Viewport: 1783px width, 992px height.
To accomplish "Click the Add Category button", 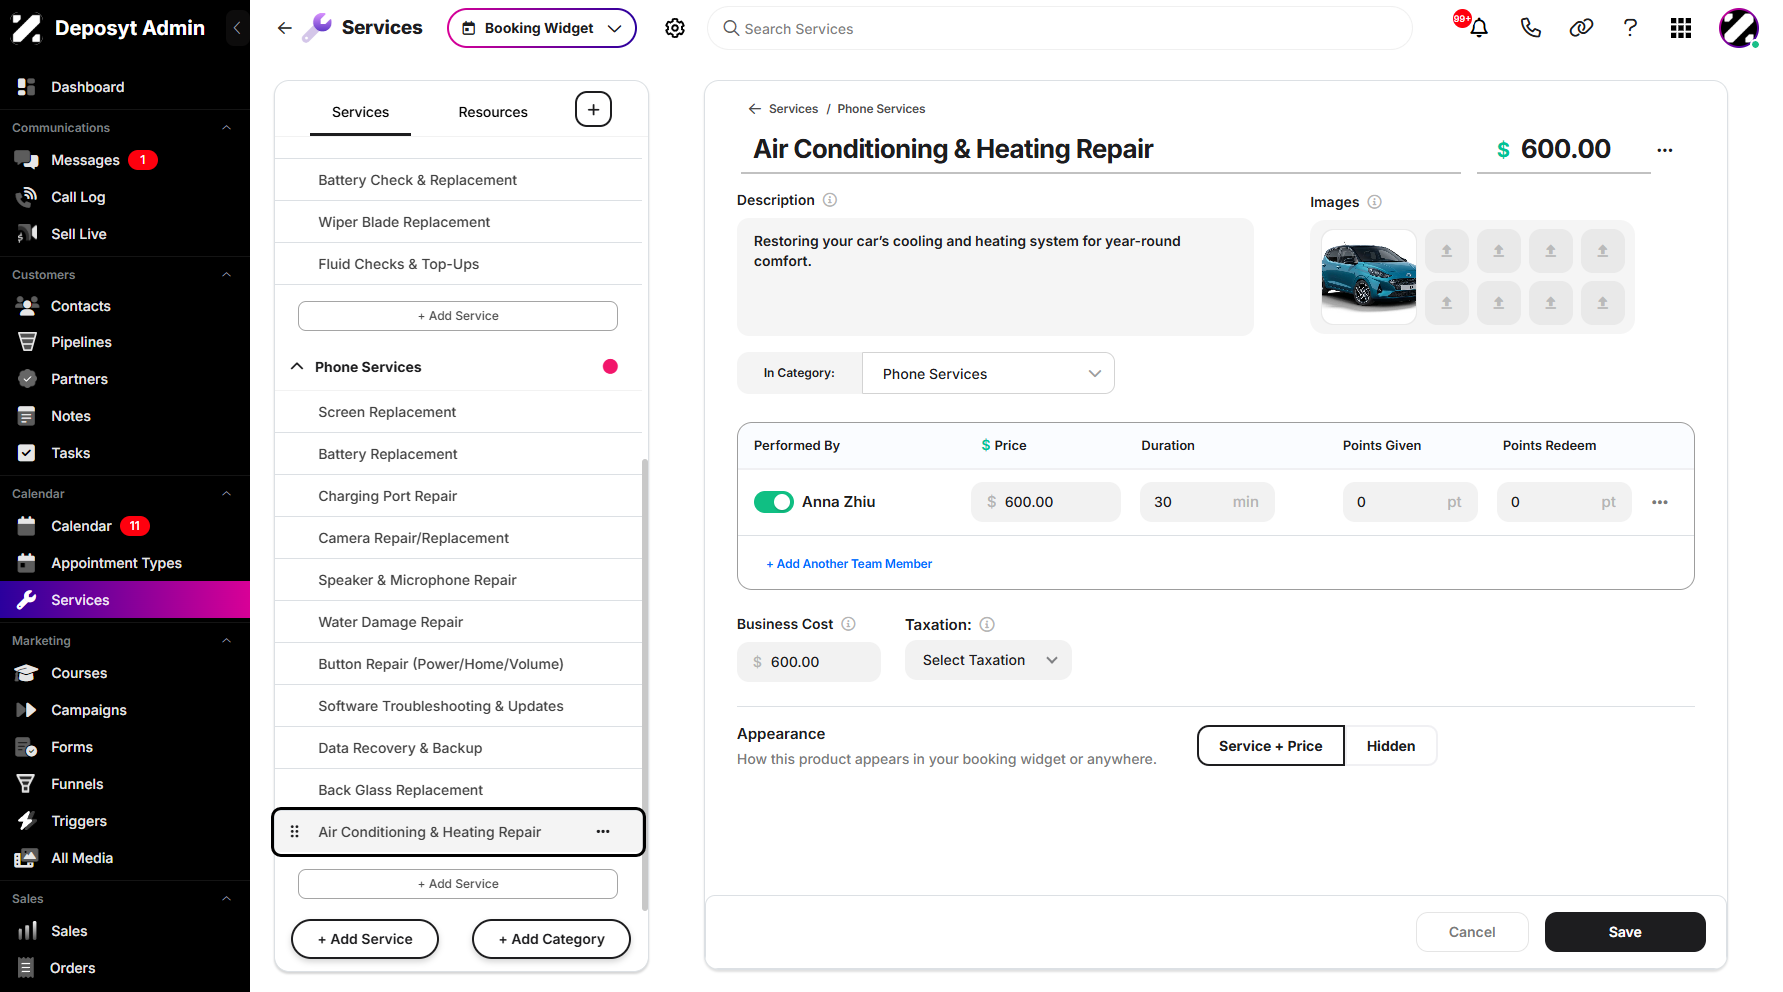I will point(551,939).
